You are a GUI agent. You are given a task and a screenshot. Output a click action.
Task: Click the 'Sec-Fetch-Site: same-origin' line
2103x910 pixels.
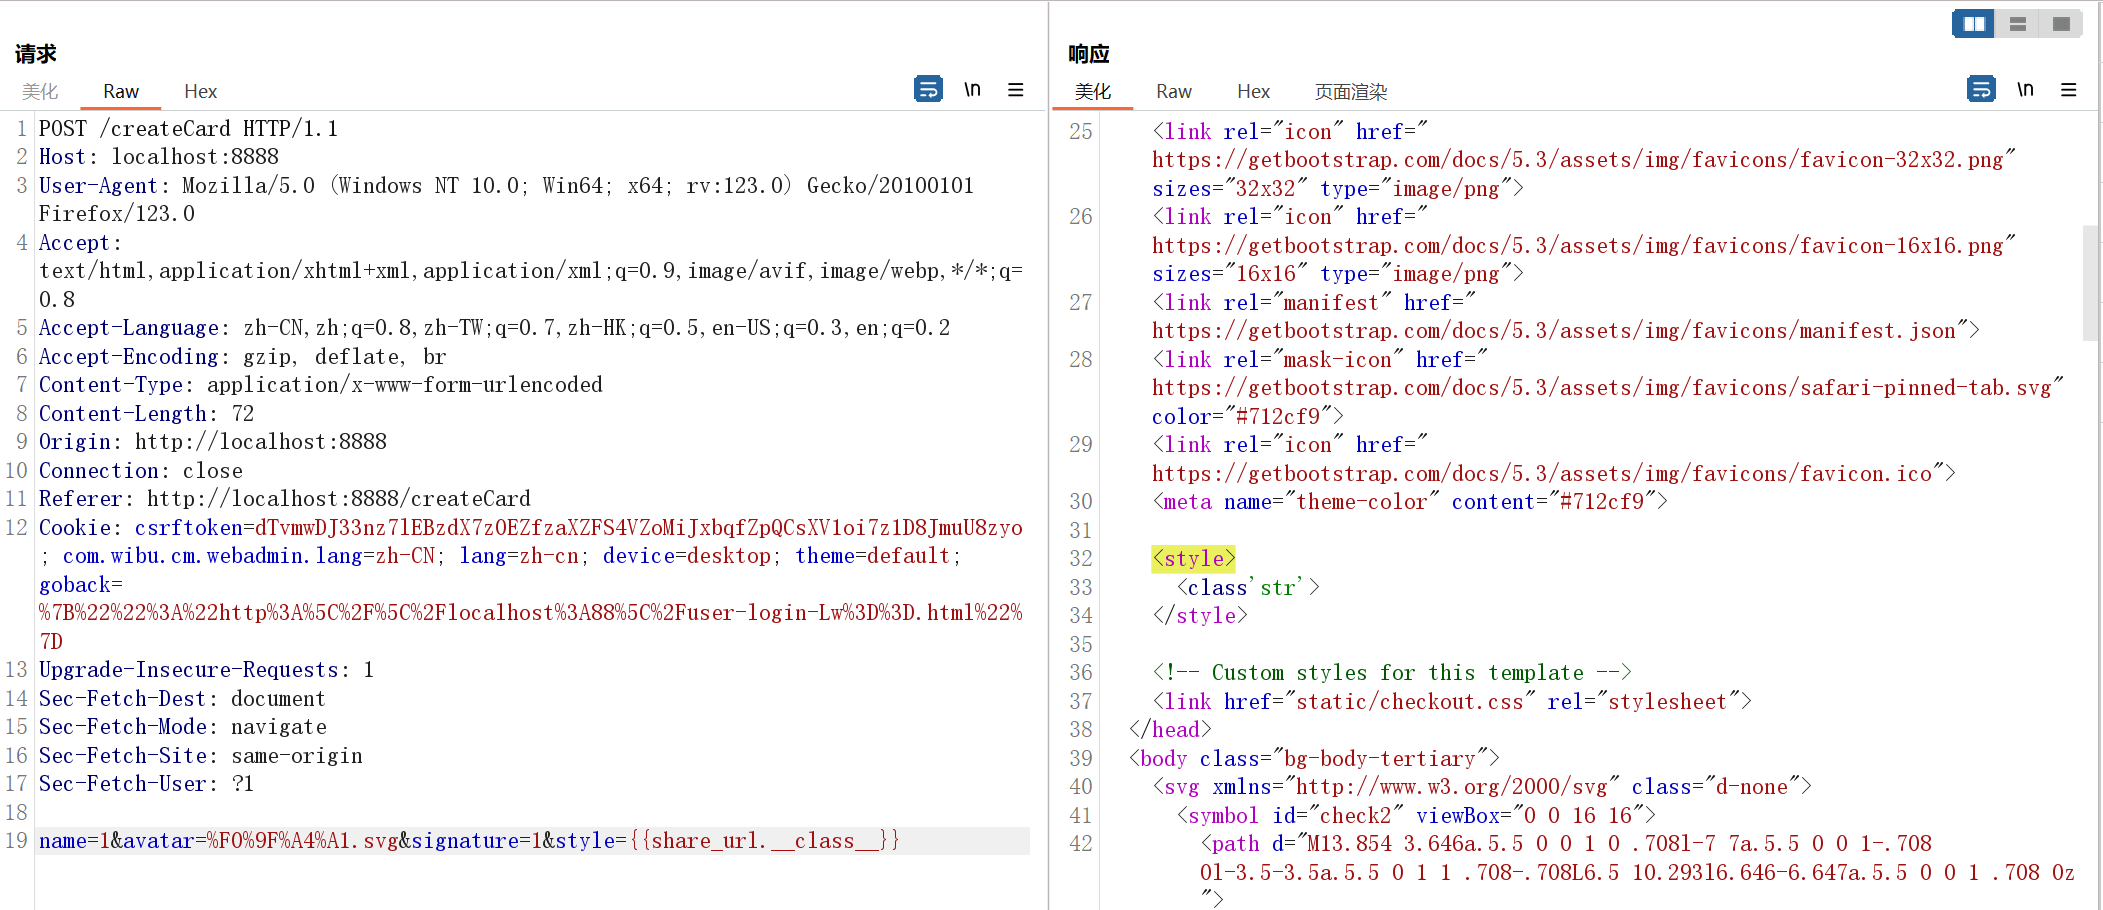click(201, 755)
